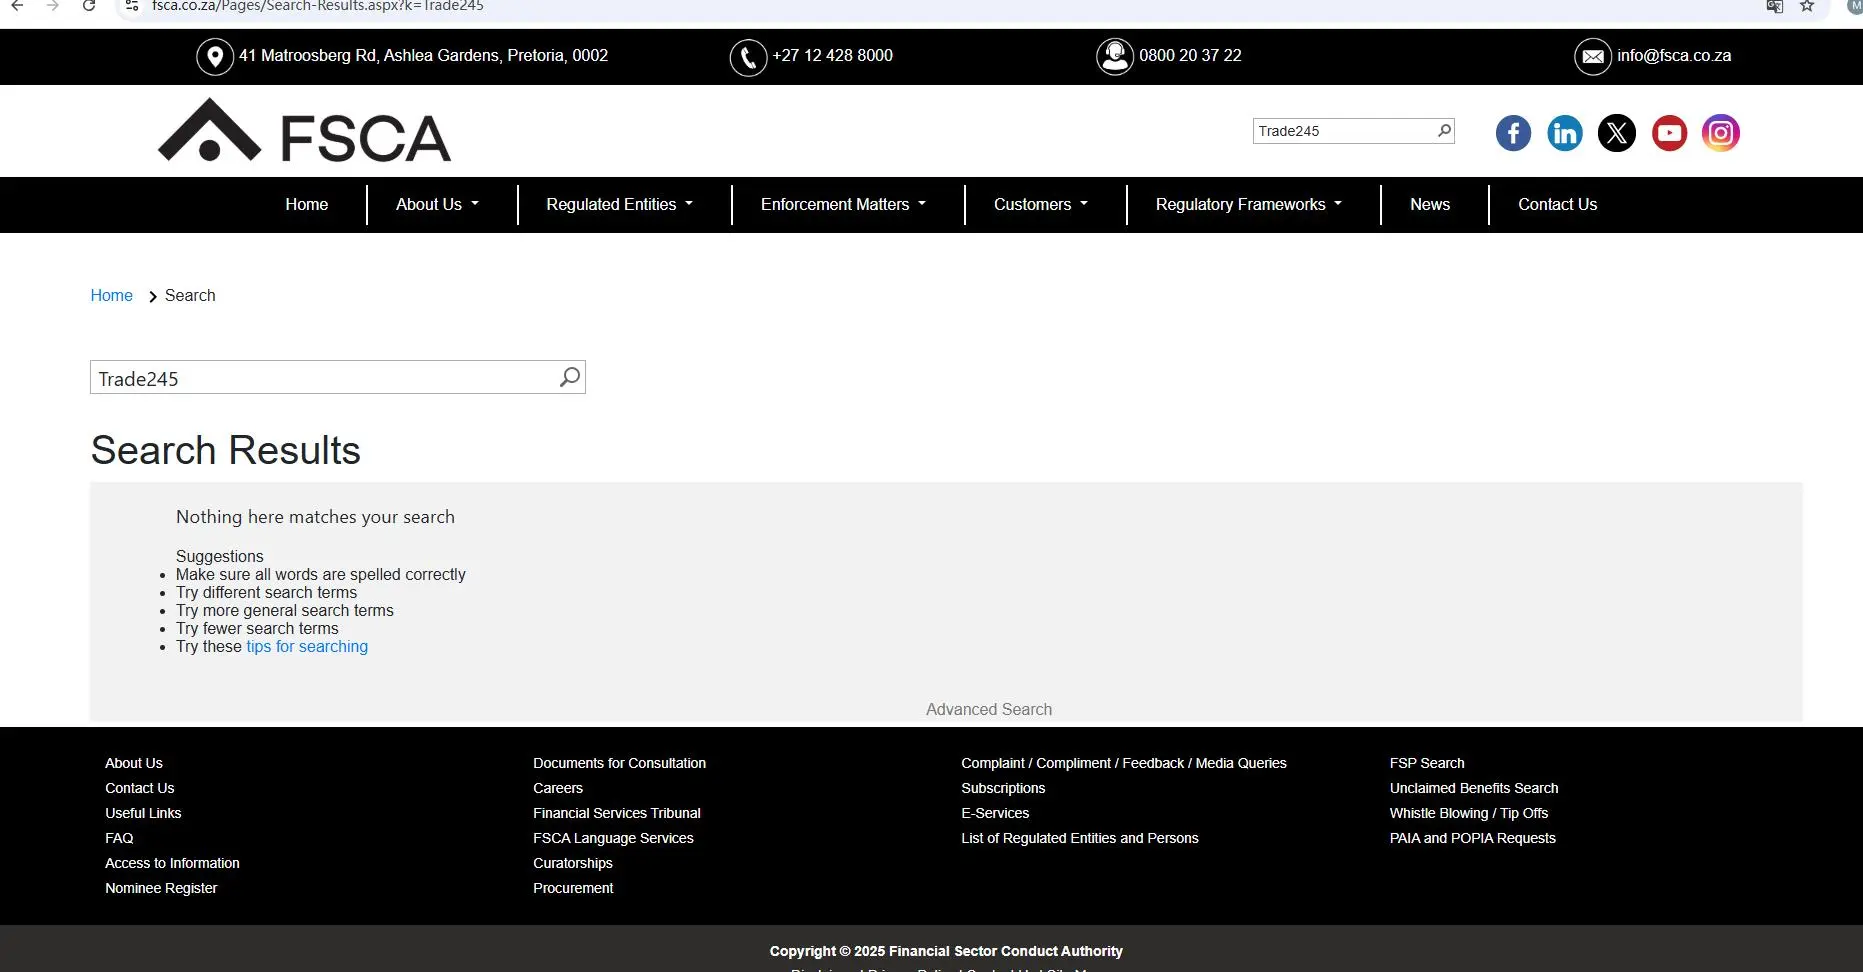Go back using the browser back arrow
This screenshot has height=972, width=1863.
click(x=17, y=6)
